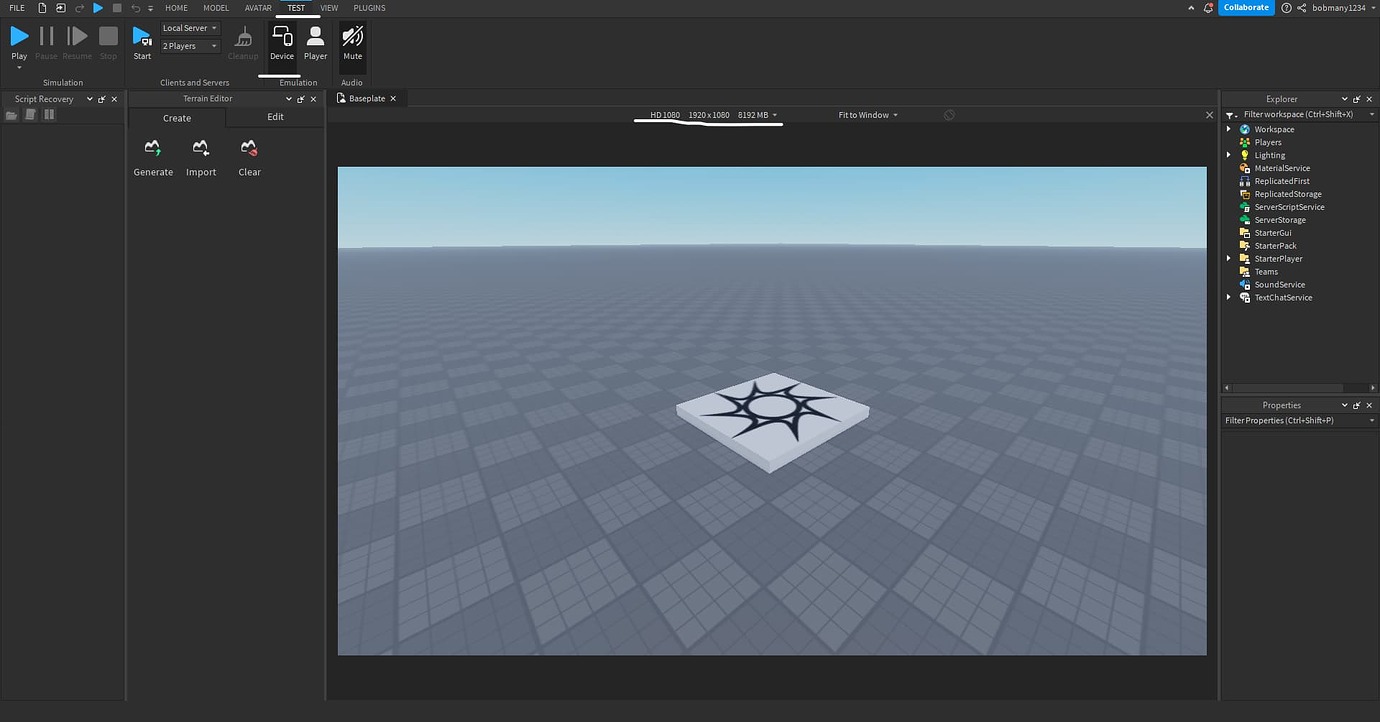1380x722 pixels.
Task: Click the Stop simulation icon
Action: click(108, 36)
